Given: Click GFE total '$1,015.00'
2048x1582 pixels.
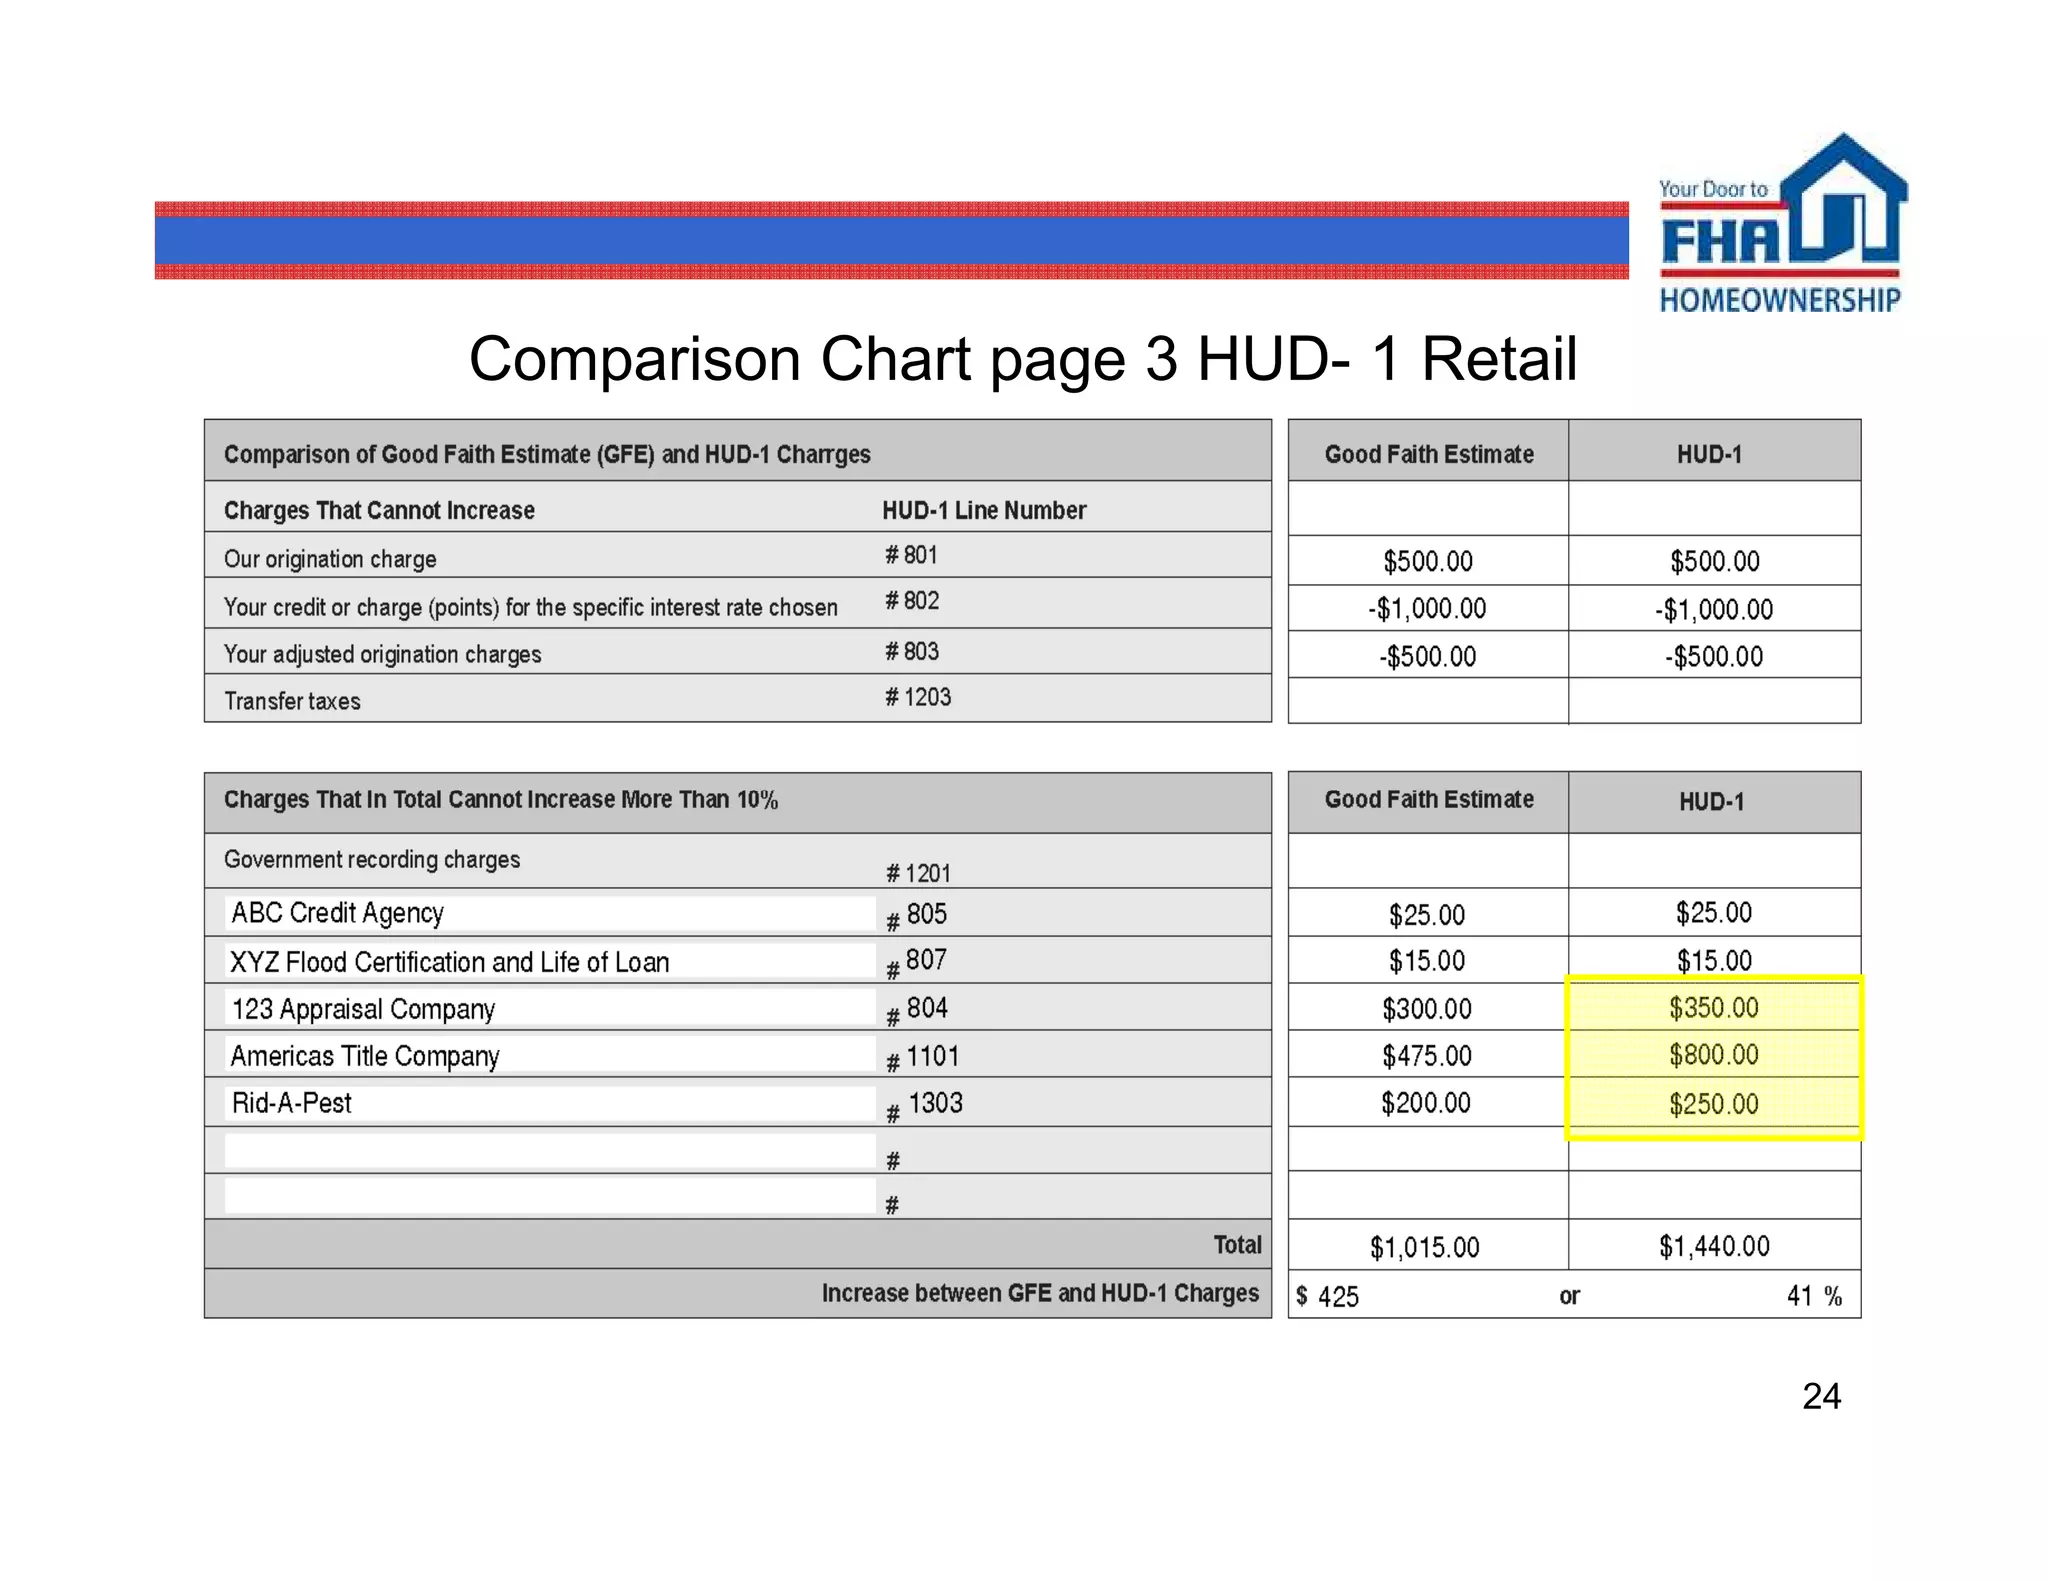Looking at the screenshot, I should pyautogui.click(x=1424, y=1247).
